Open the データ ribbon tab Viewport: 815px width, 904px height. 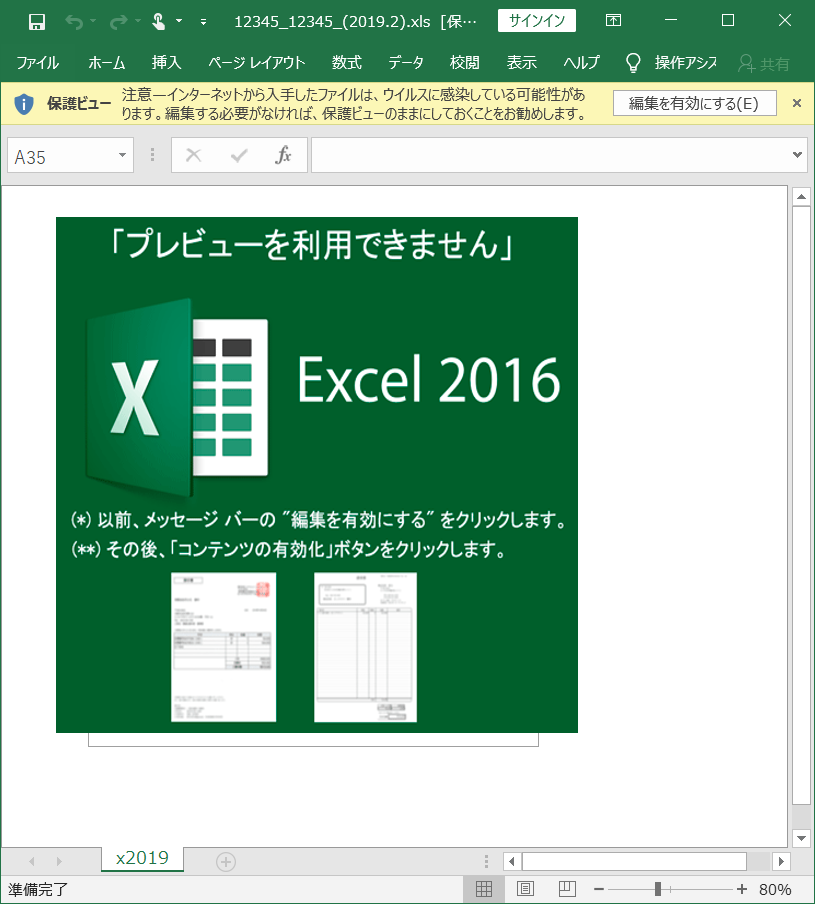406,62
